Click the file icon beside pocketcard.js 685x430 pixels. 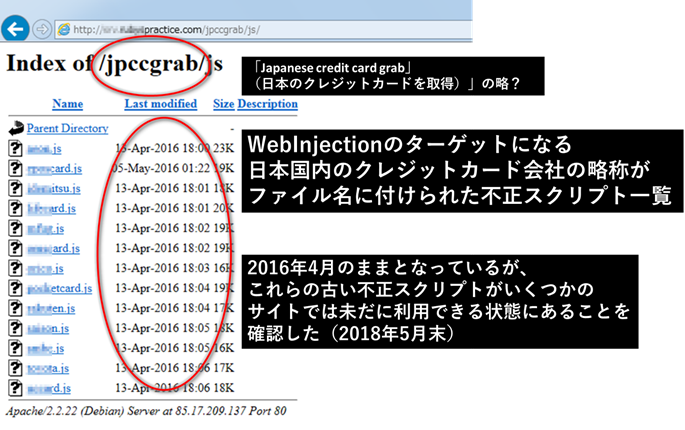[15, 288]
